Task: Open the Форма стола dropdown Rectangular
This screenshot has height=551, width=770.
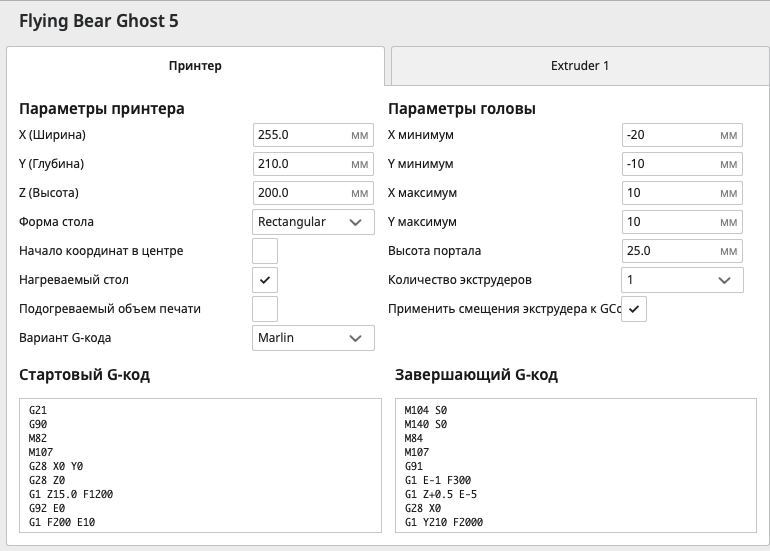Action: tap(313, 222)
